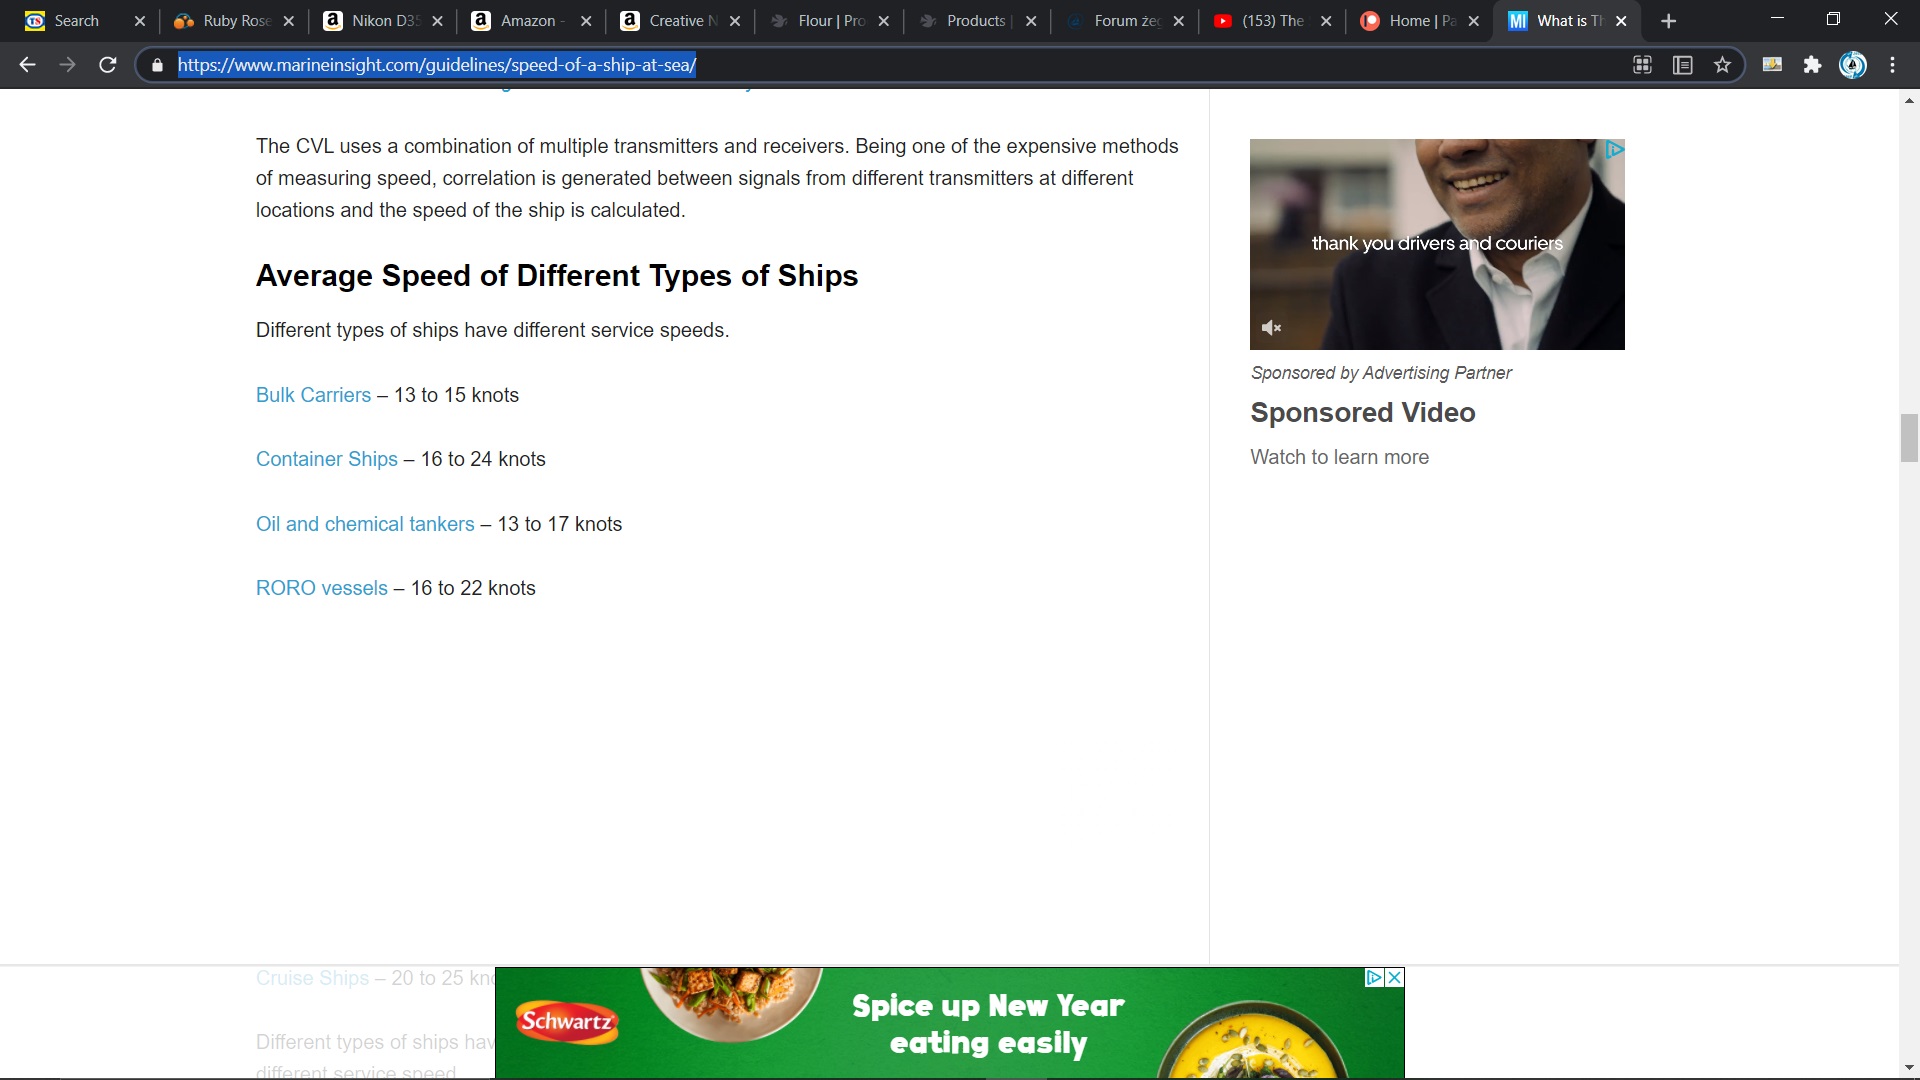Click AdChoices icon on video ad

tap(1614, 150)
